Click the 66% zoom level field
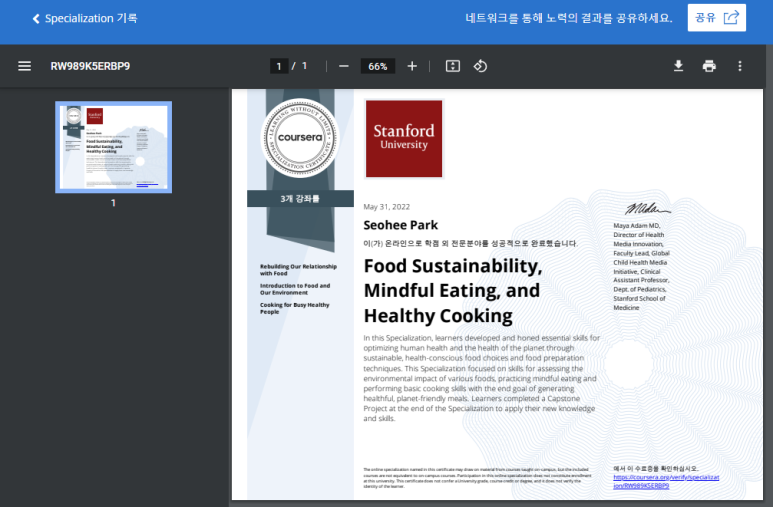 click(378, 66)
